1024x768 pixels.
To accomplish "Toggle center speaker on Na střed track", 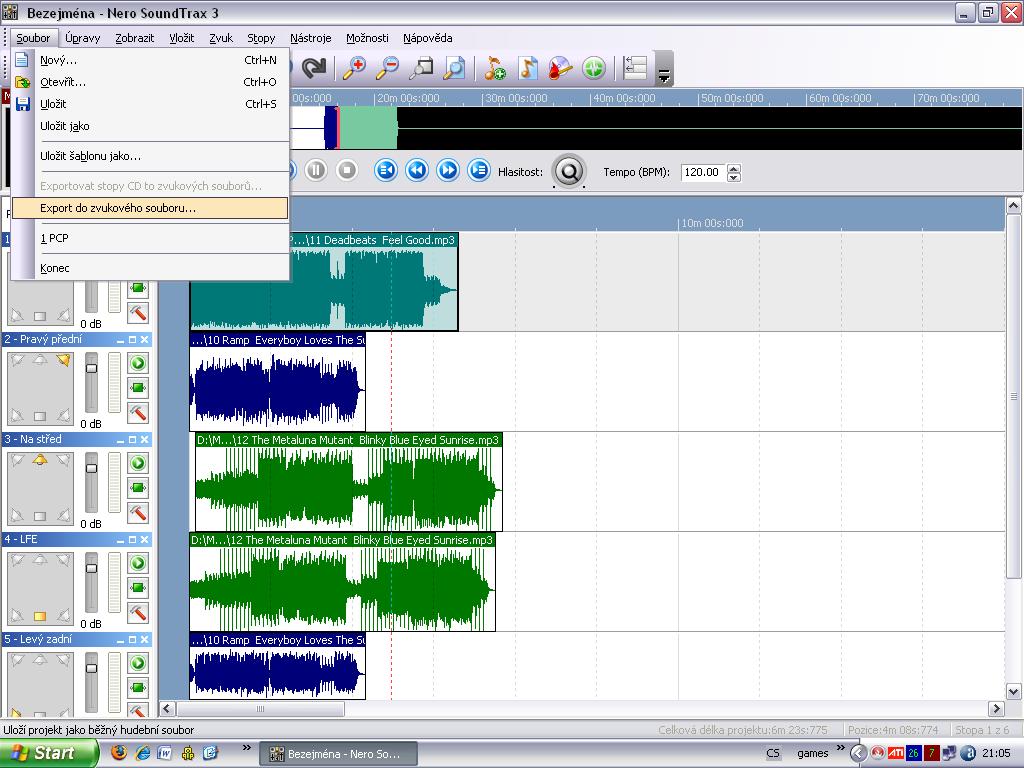I will (40, 460).
